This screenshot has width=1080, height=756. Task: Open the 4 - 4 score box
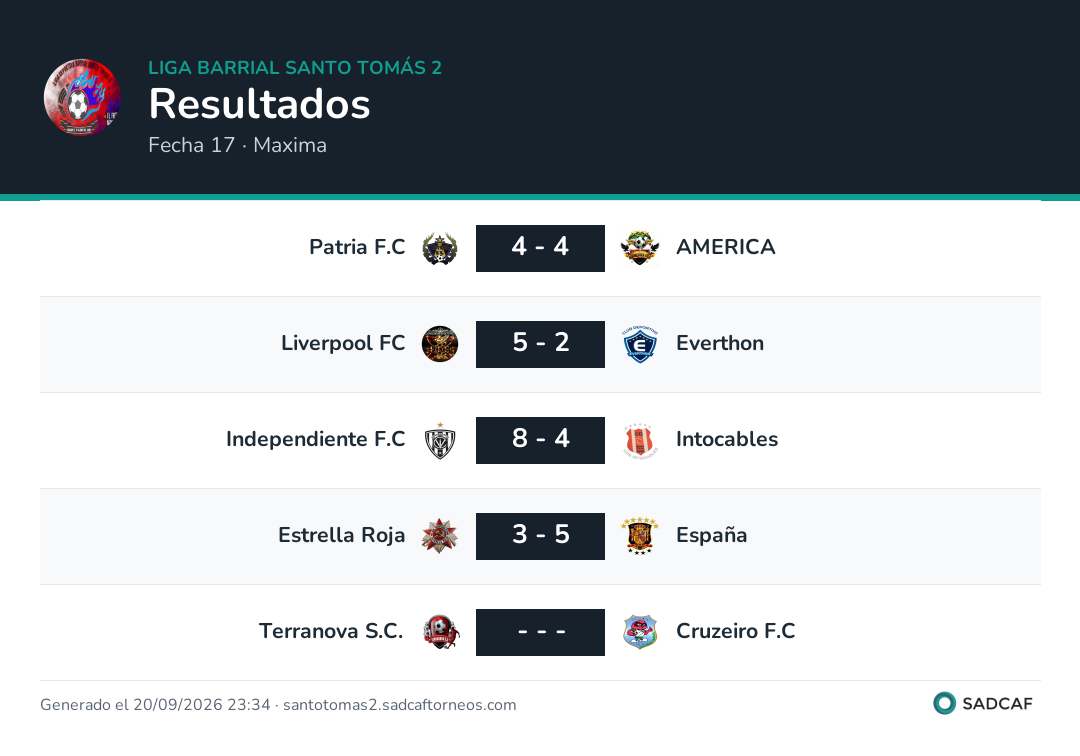540,248
